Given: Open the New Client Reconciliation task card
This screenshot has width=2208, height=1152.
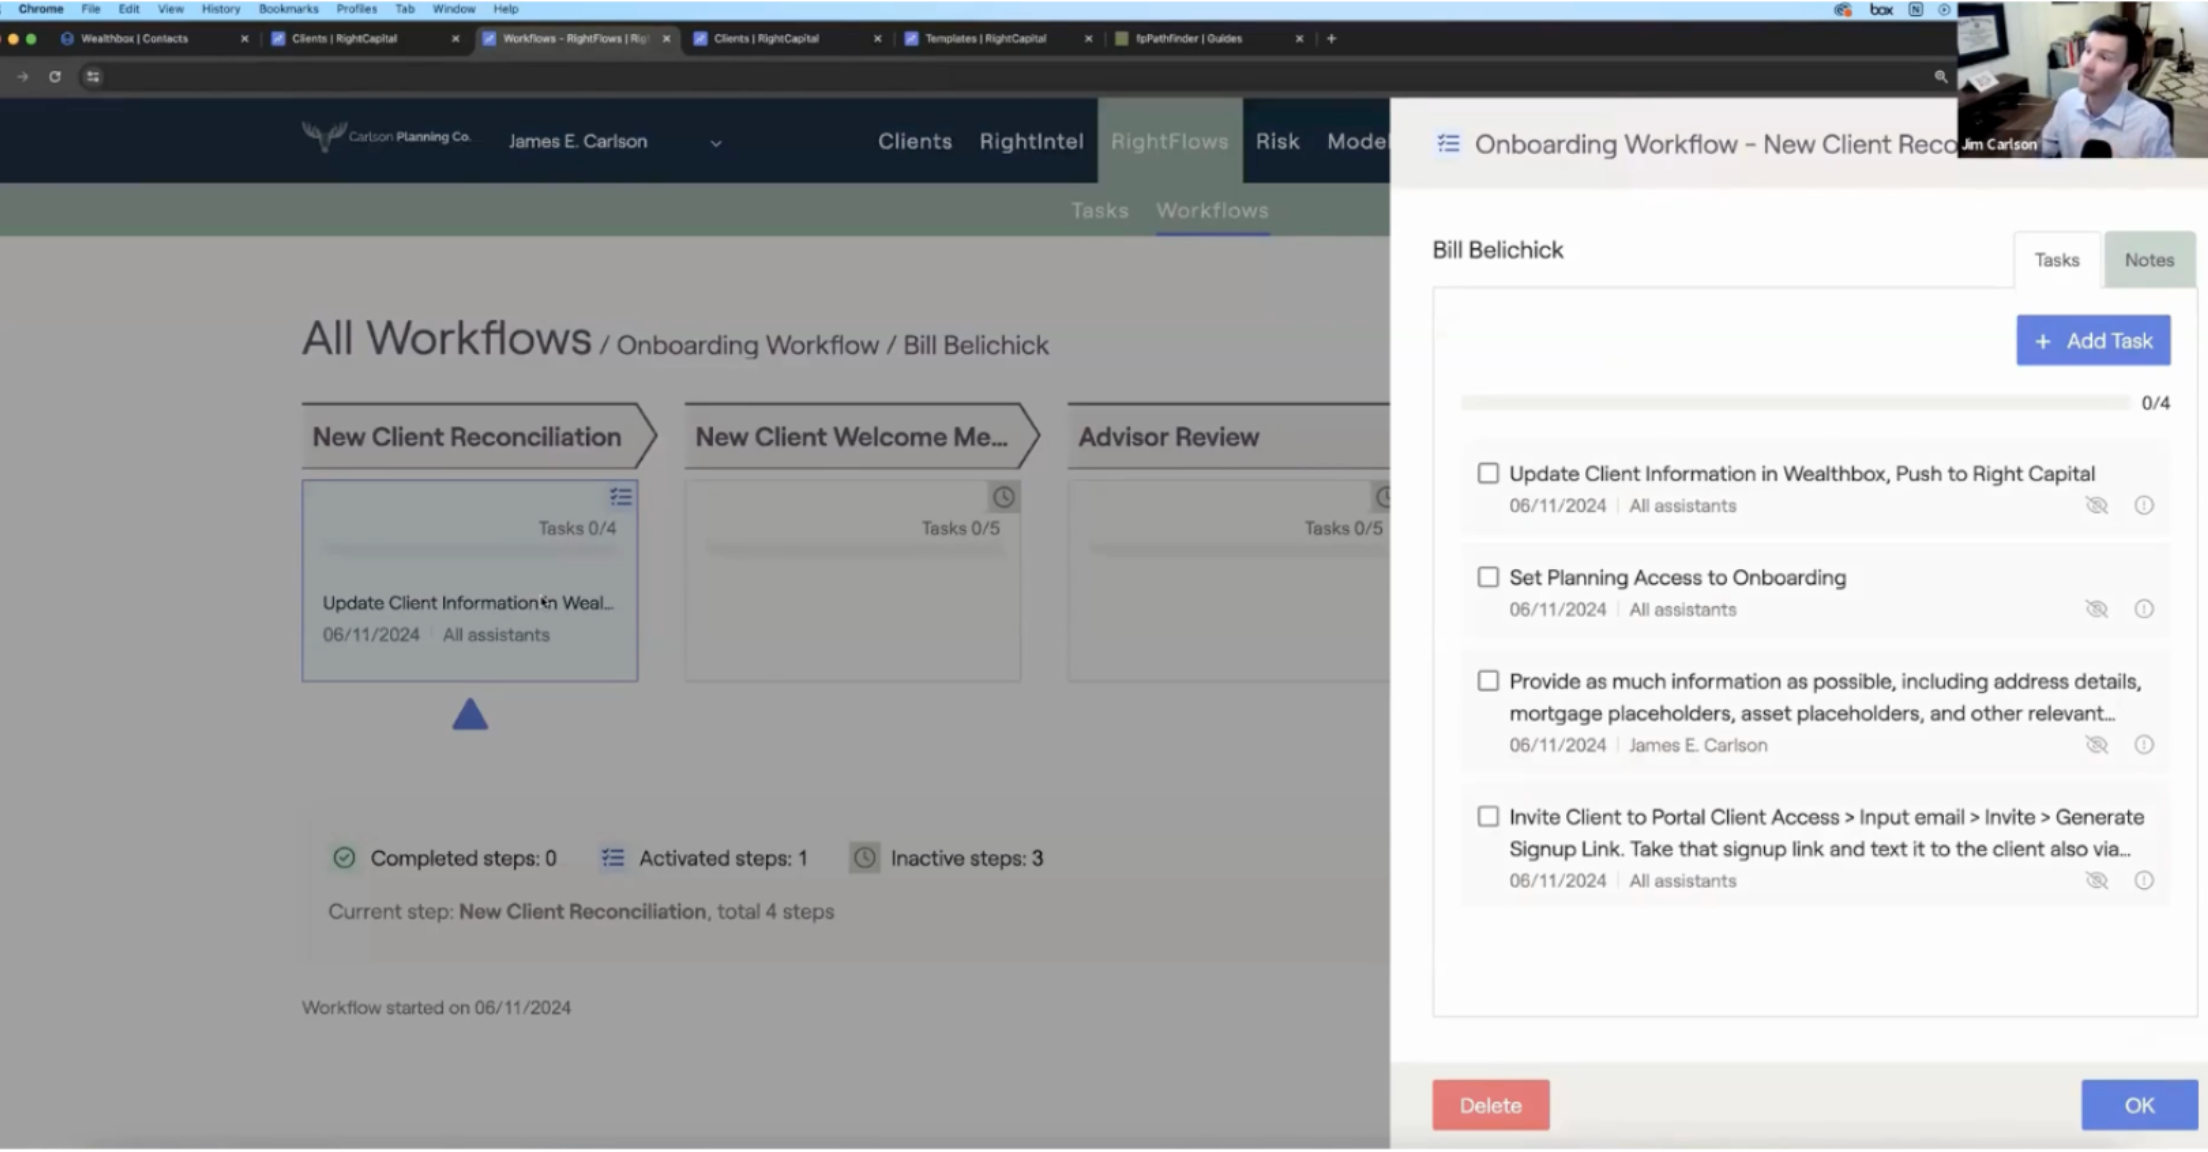Looking at the screenshot, I should (x=470, y=581).
